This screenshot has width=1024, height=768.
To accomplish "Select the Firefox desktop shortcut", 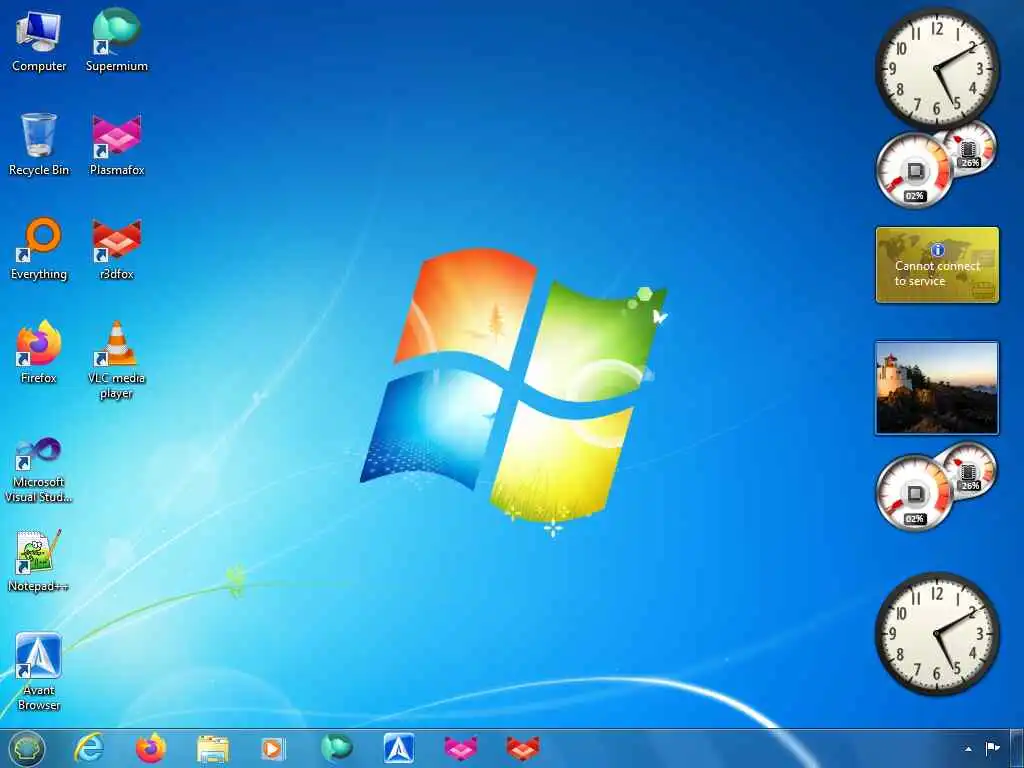I will point(39,353).
